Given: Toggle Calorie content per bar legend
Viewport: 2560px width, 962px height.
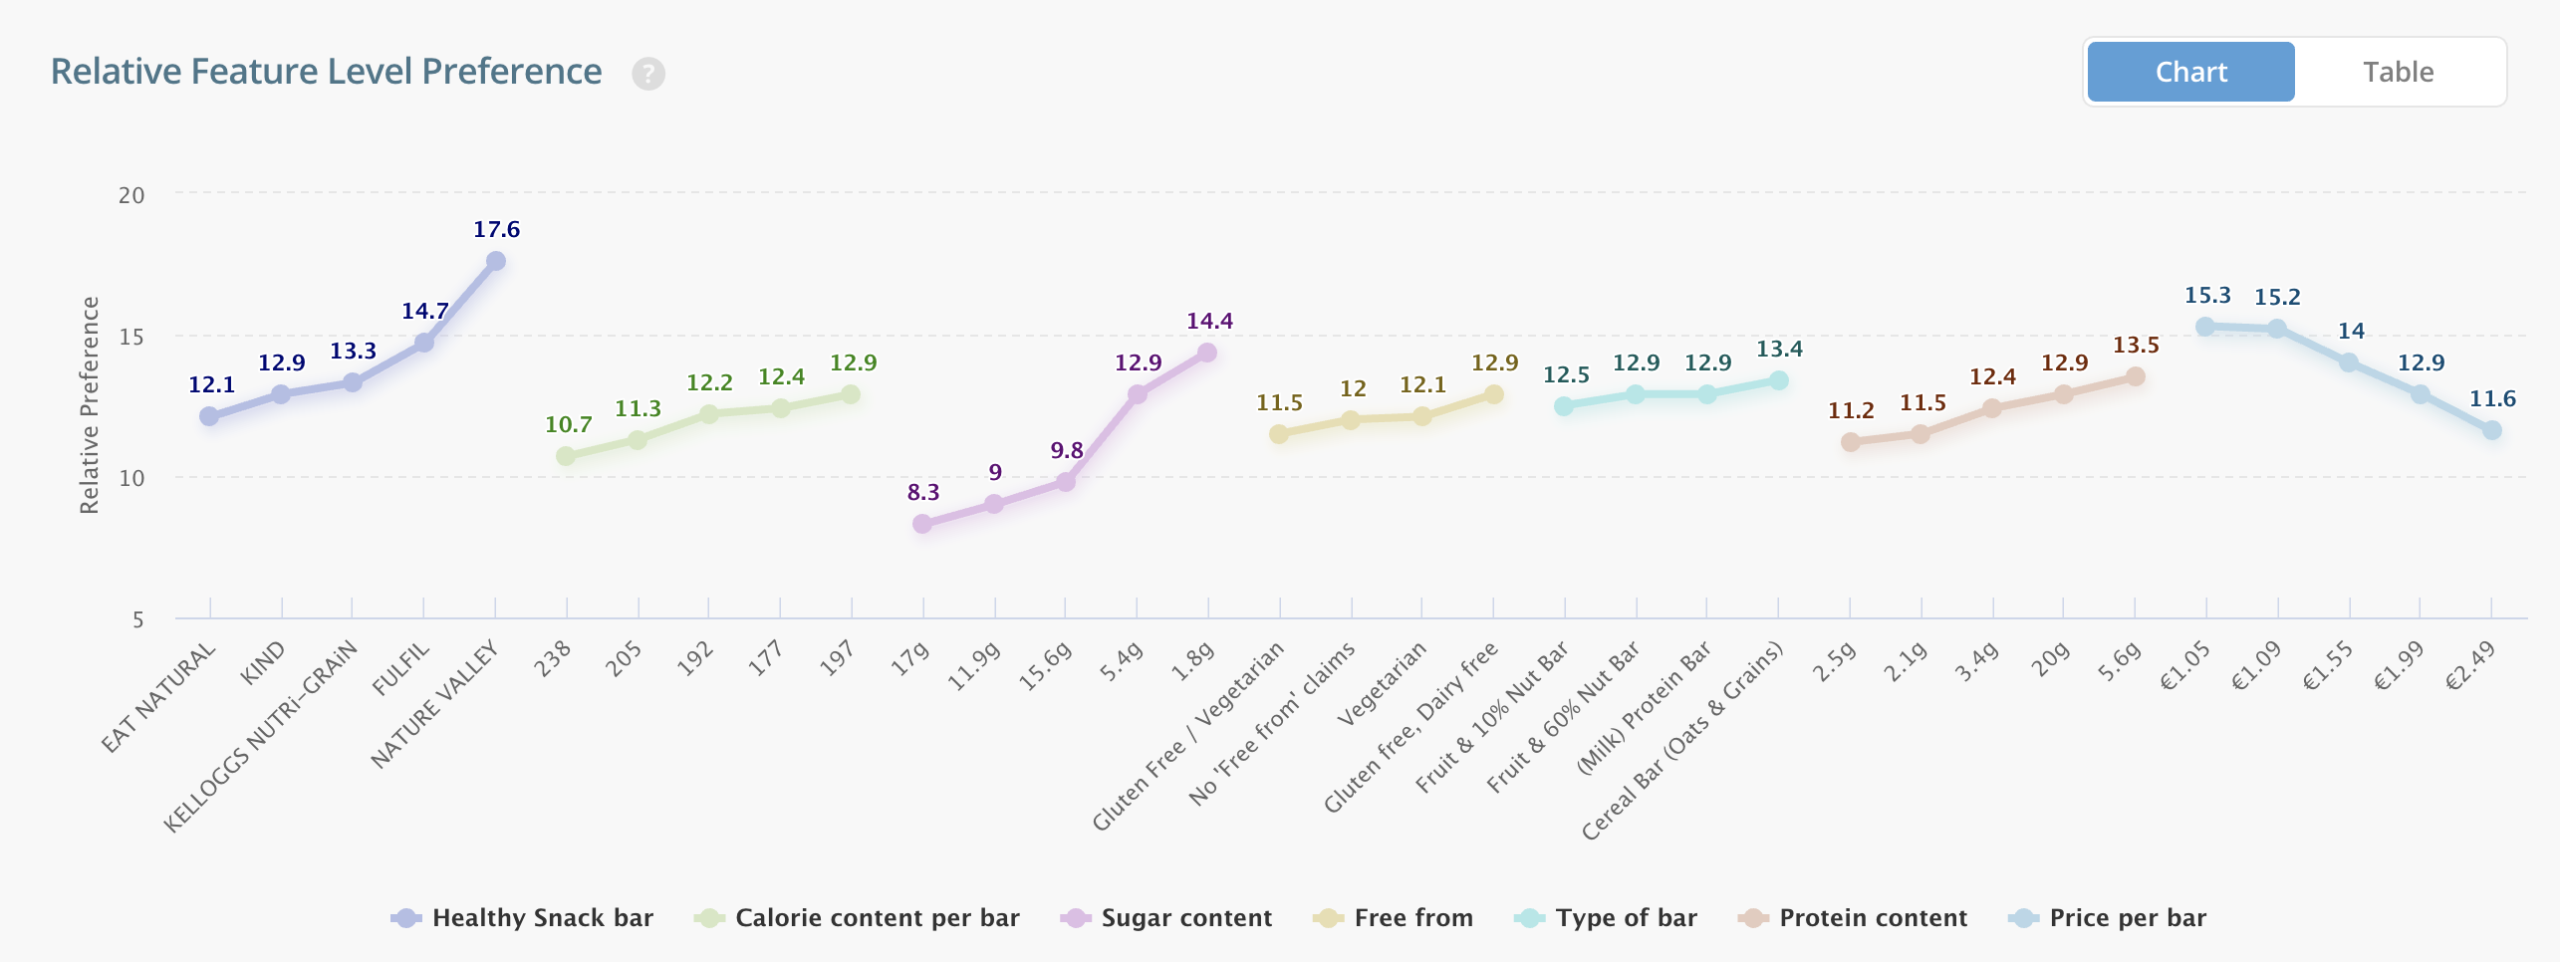Looking at the screenshot, I should click(857, 918).
